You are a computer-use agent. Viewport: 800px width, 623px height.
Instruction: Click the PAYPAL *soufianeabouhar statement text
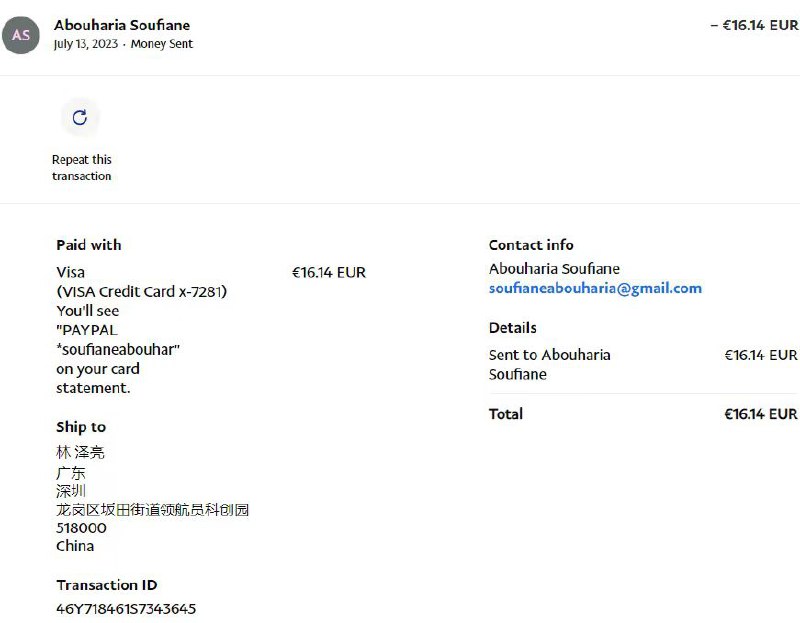118,339
